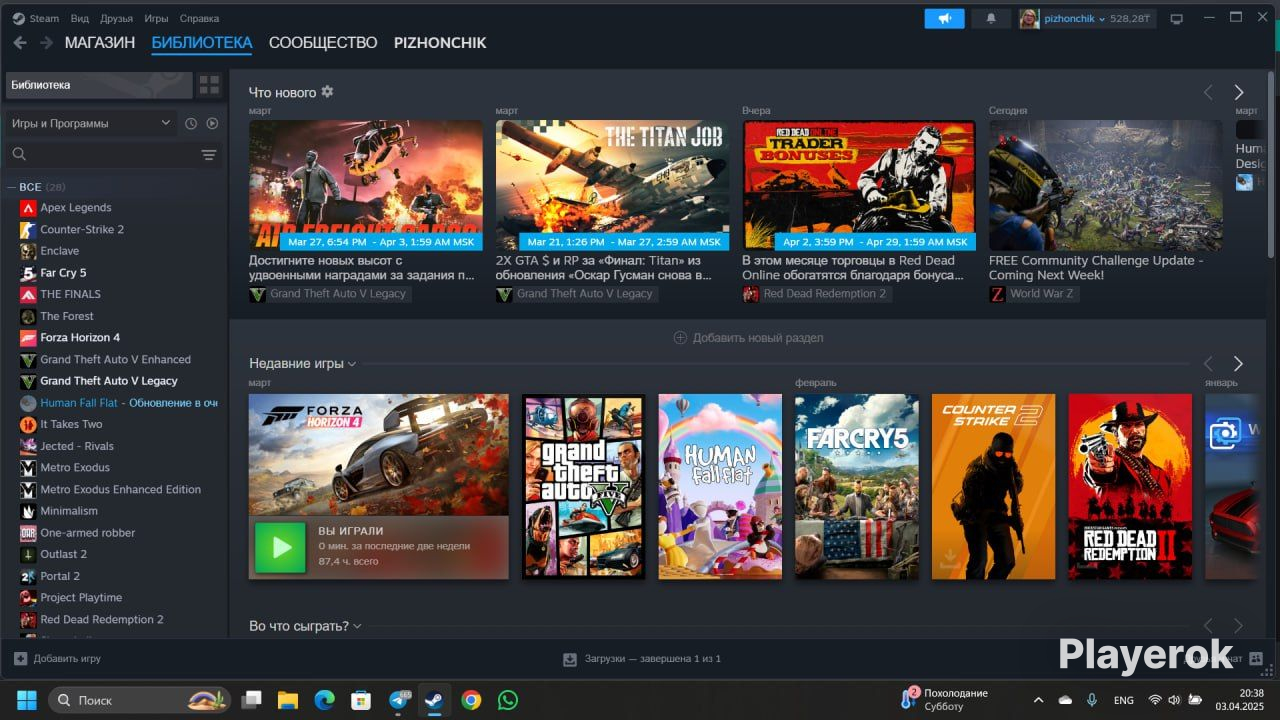Open the collections grid view icon
This screenshot has height=720, width=1280.
(209, 85)
